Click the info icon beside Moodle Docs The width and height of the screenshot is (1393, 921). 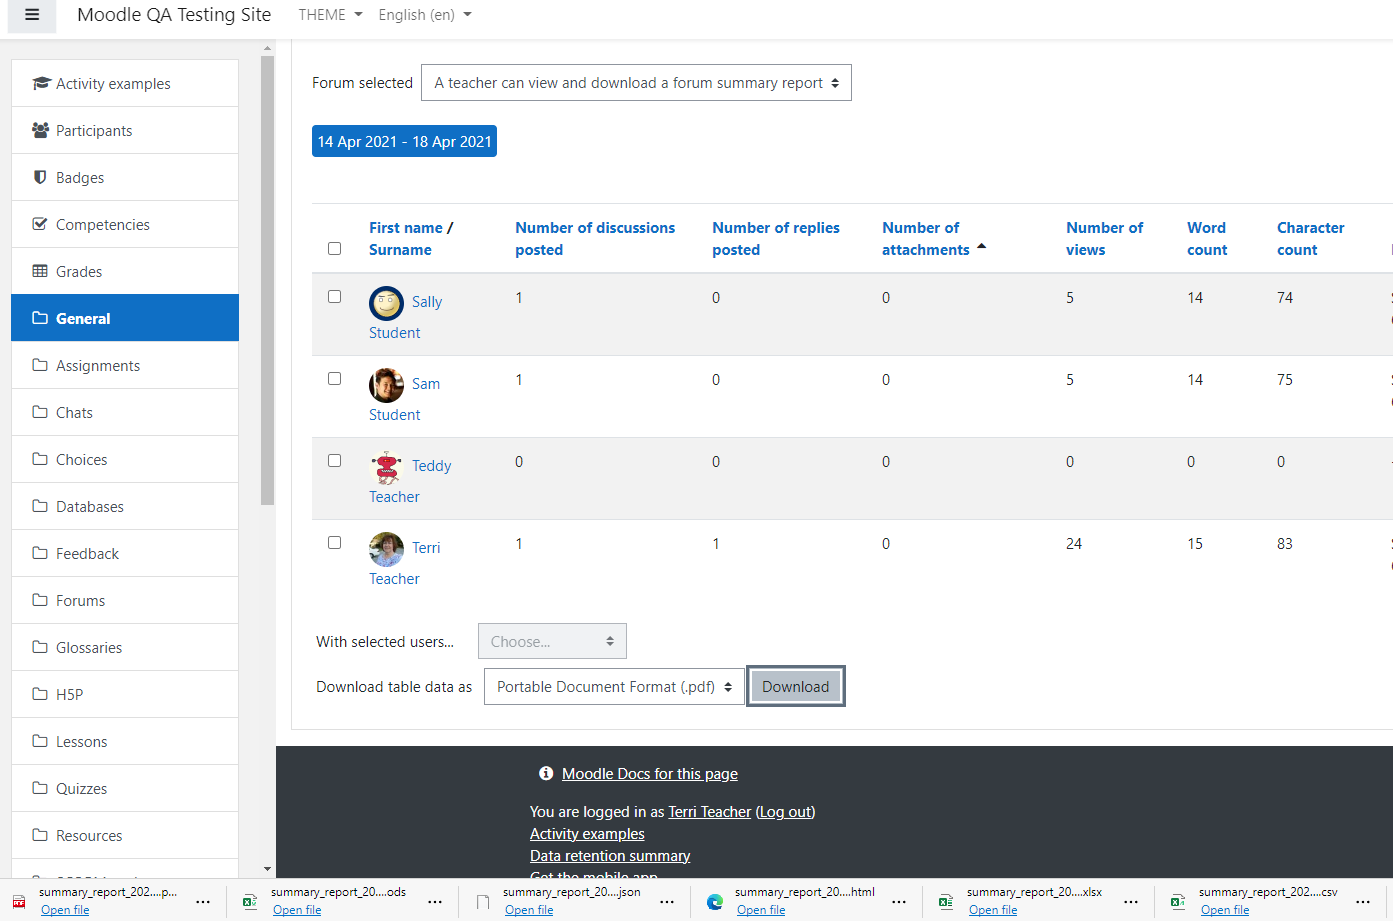click(546, 773)
